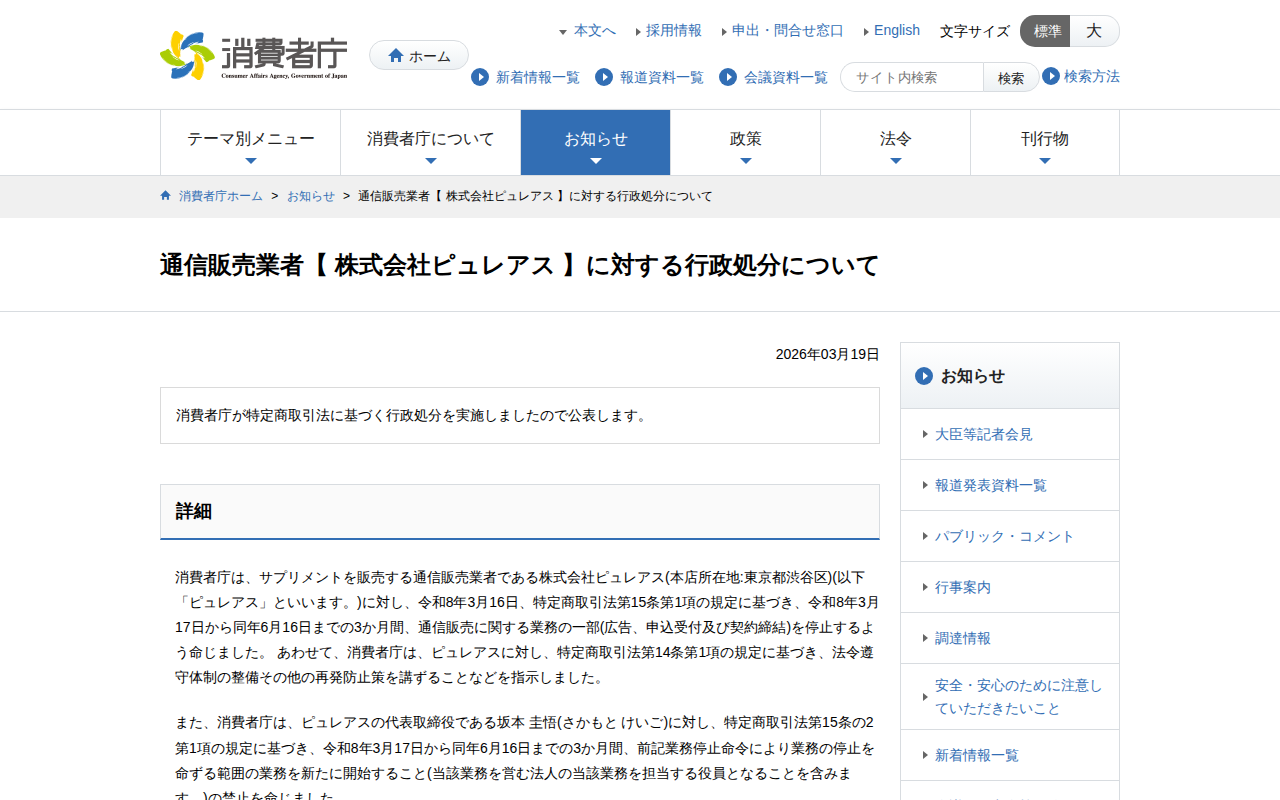
Task: Click the page title about 株式会社ピュレアス
Action: (x=519, y=265)
